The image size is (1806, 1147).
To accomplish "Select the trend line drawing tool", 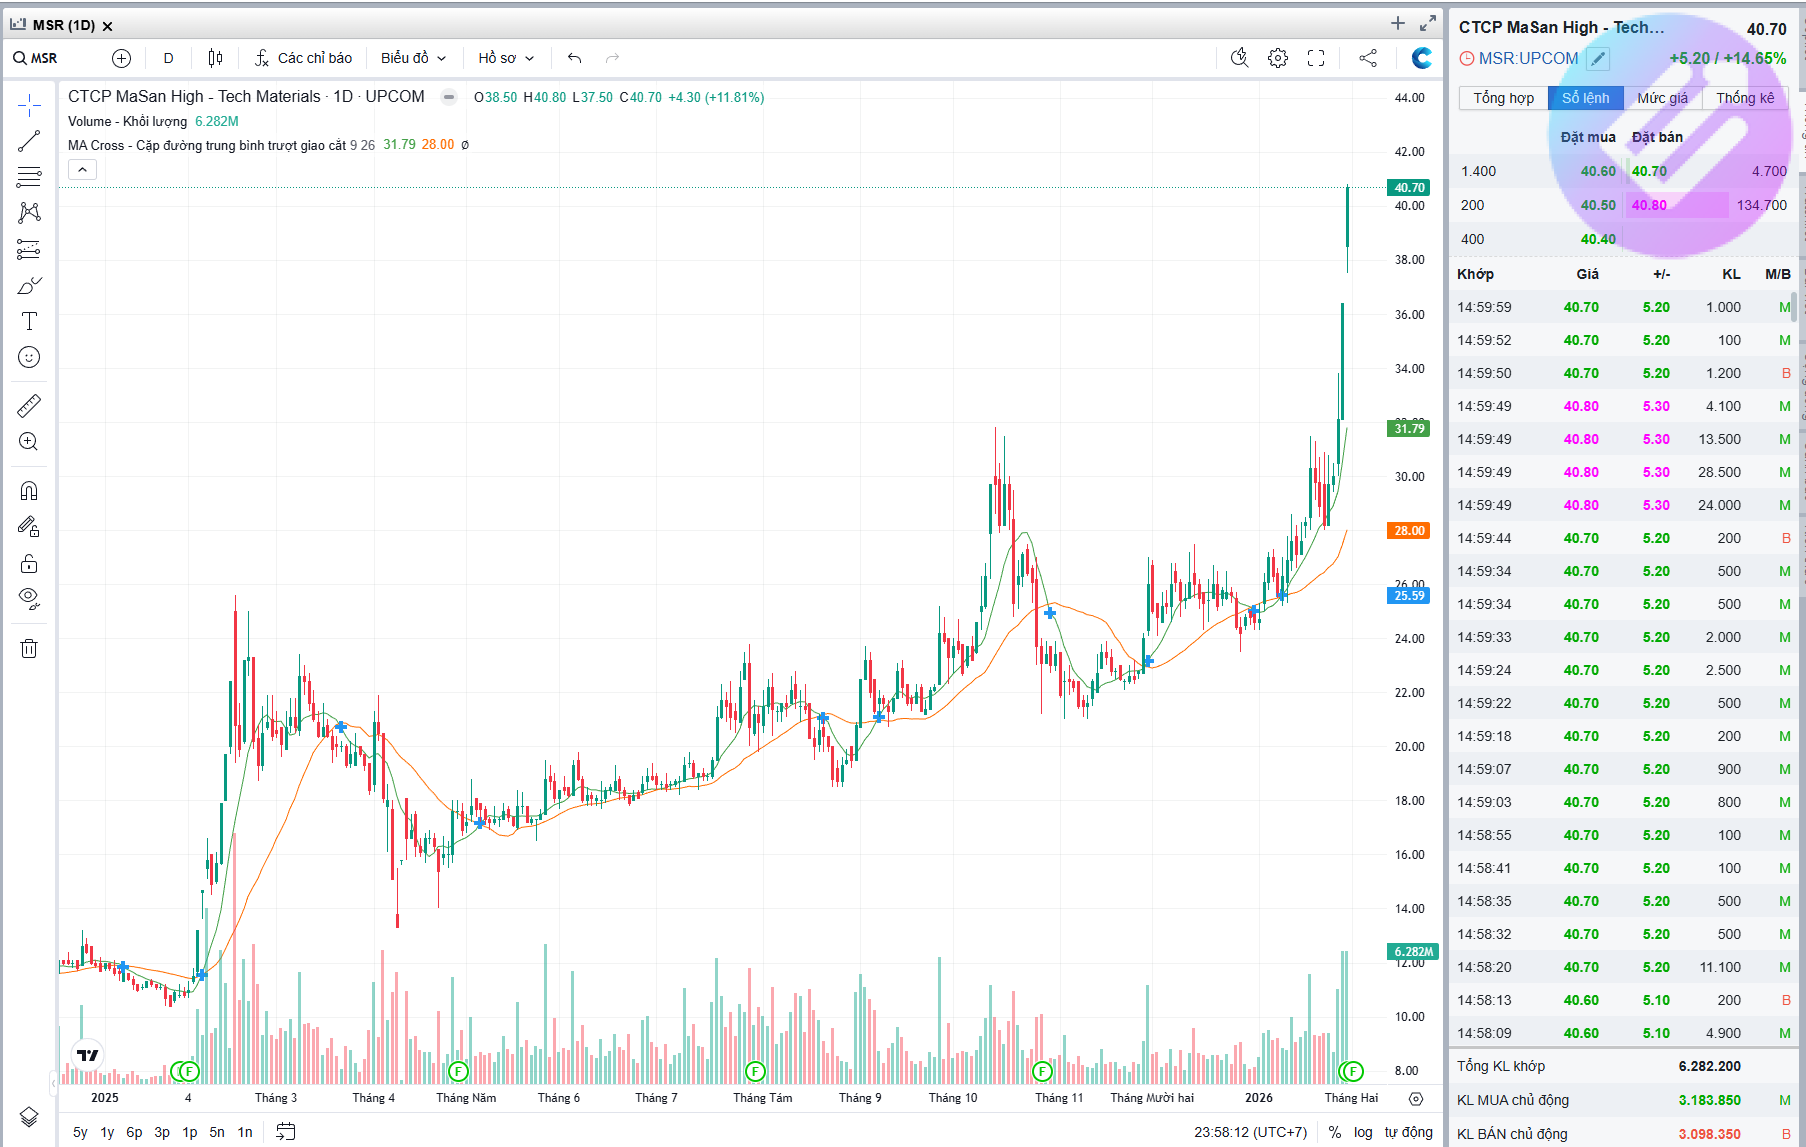I will (29, 141).
